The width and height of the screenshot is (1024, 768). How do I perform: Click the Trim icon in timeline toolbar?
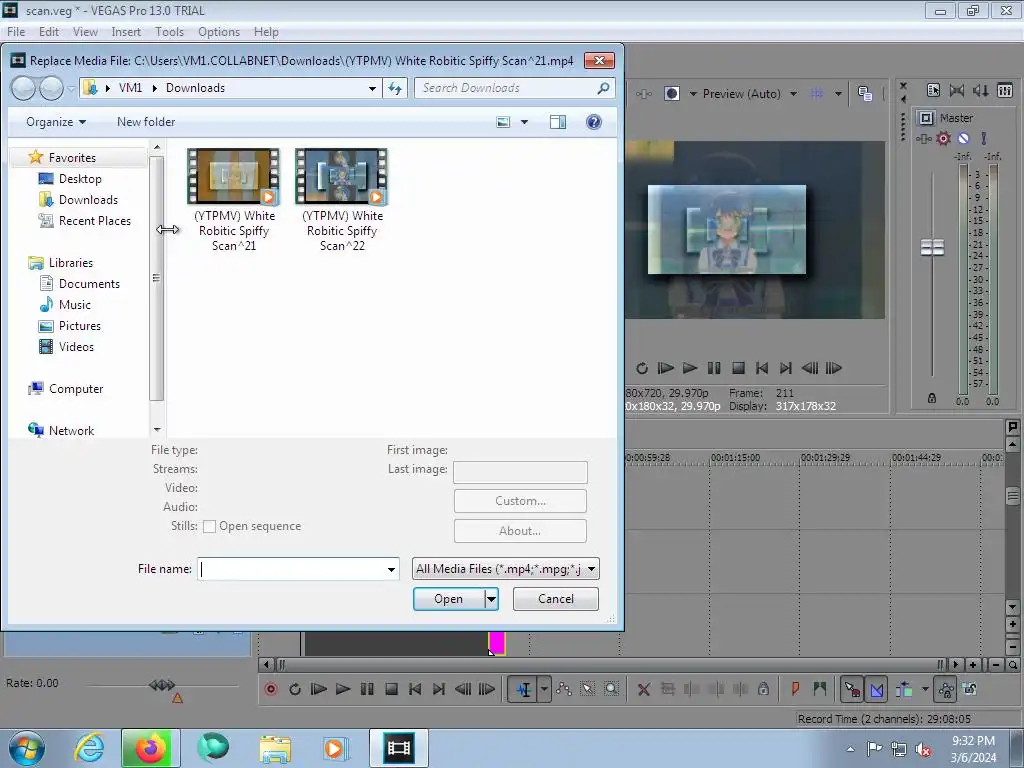[667, 689]
